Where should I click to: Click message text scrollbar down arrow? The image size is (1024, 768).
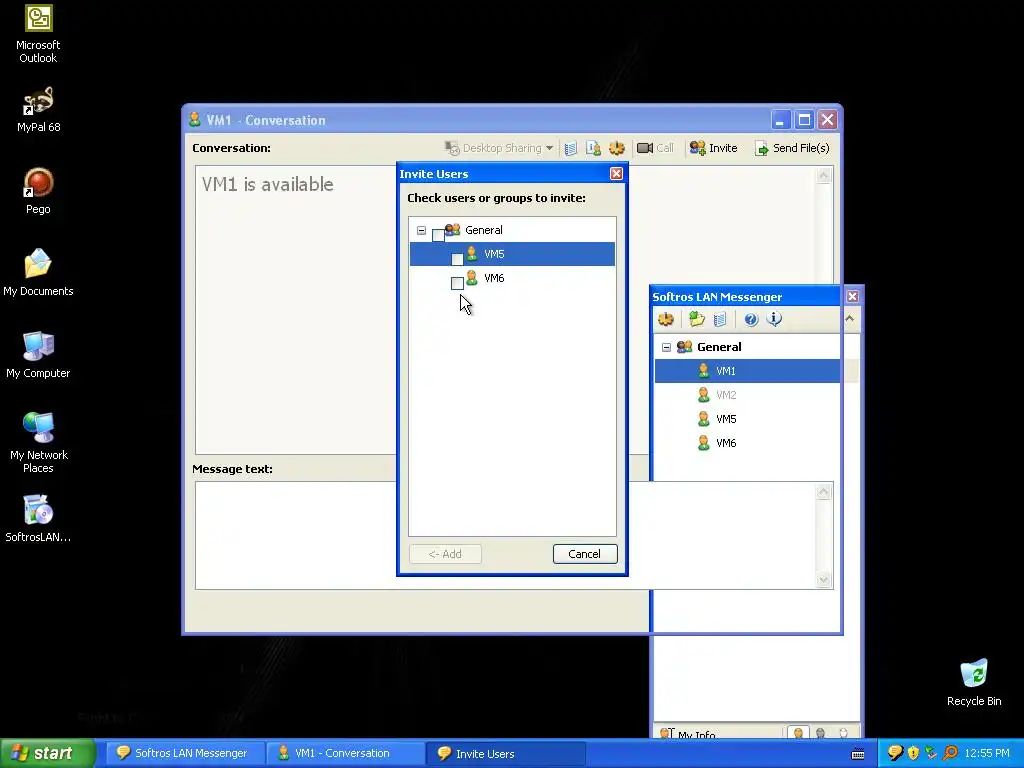click(824, 580)
